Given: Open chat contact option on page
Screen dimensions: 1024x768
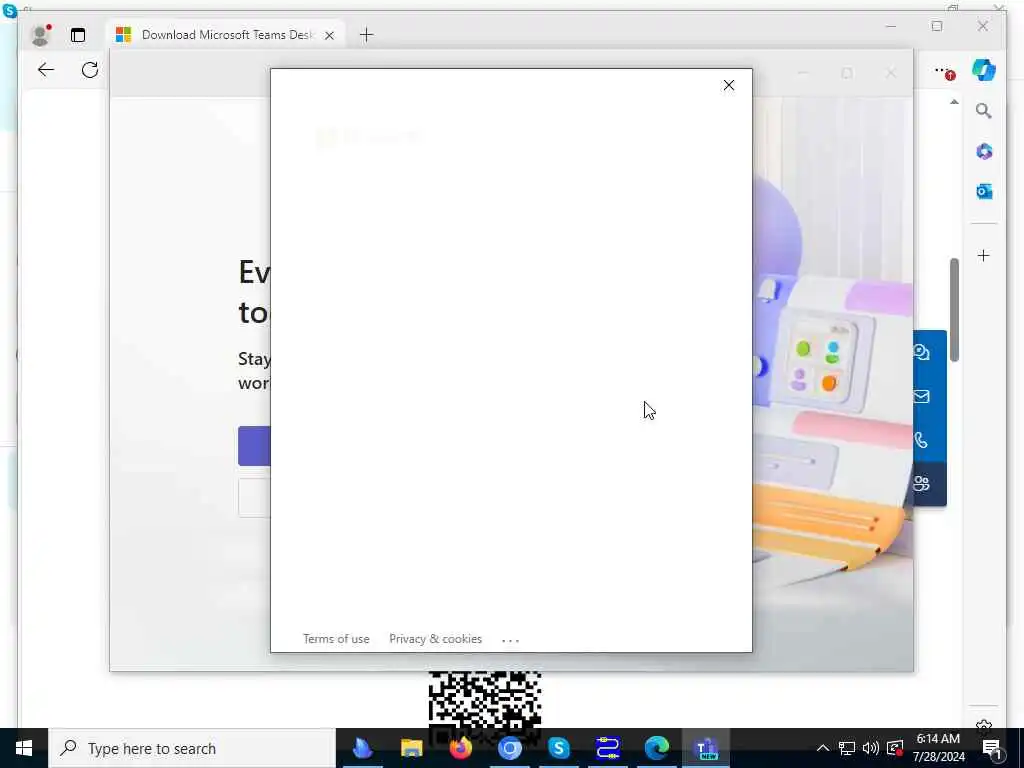Looking at the screenshot, I should [921, 353].
